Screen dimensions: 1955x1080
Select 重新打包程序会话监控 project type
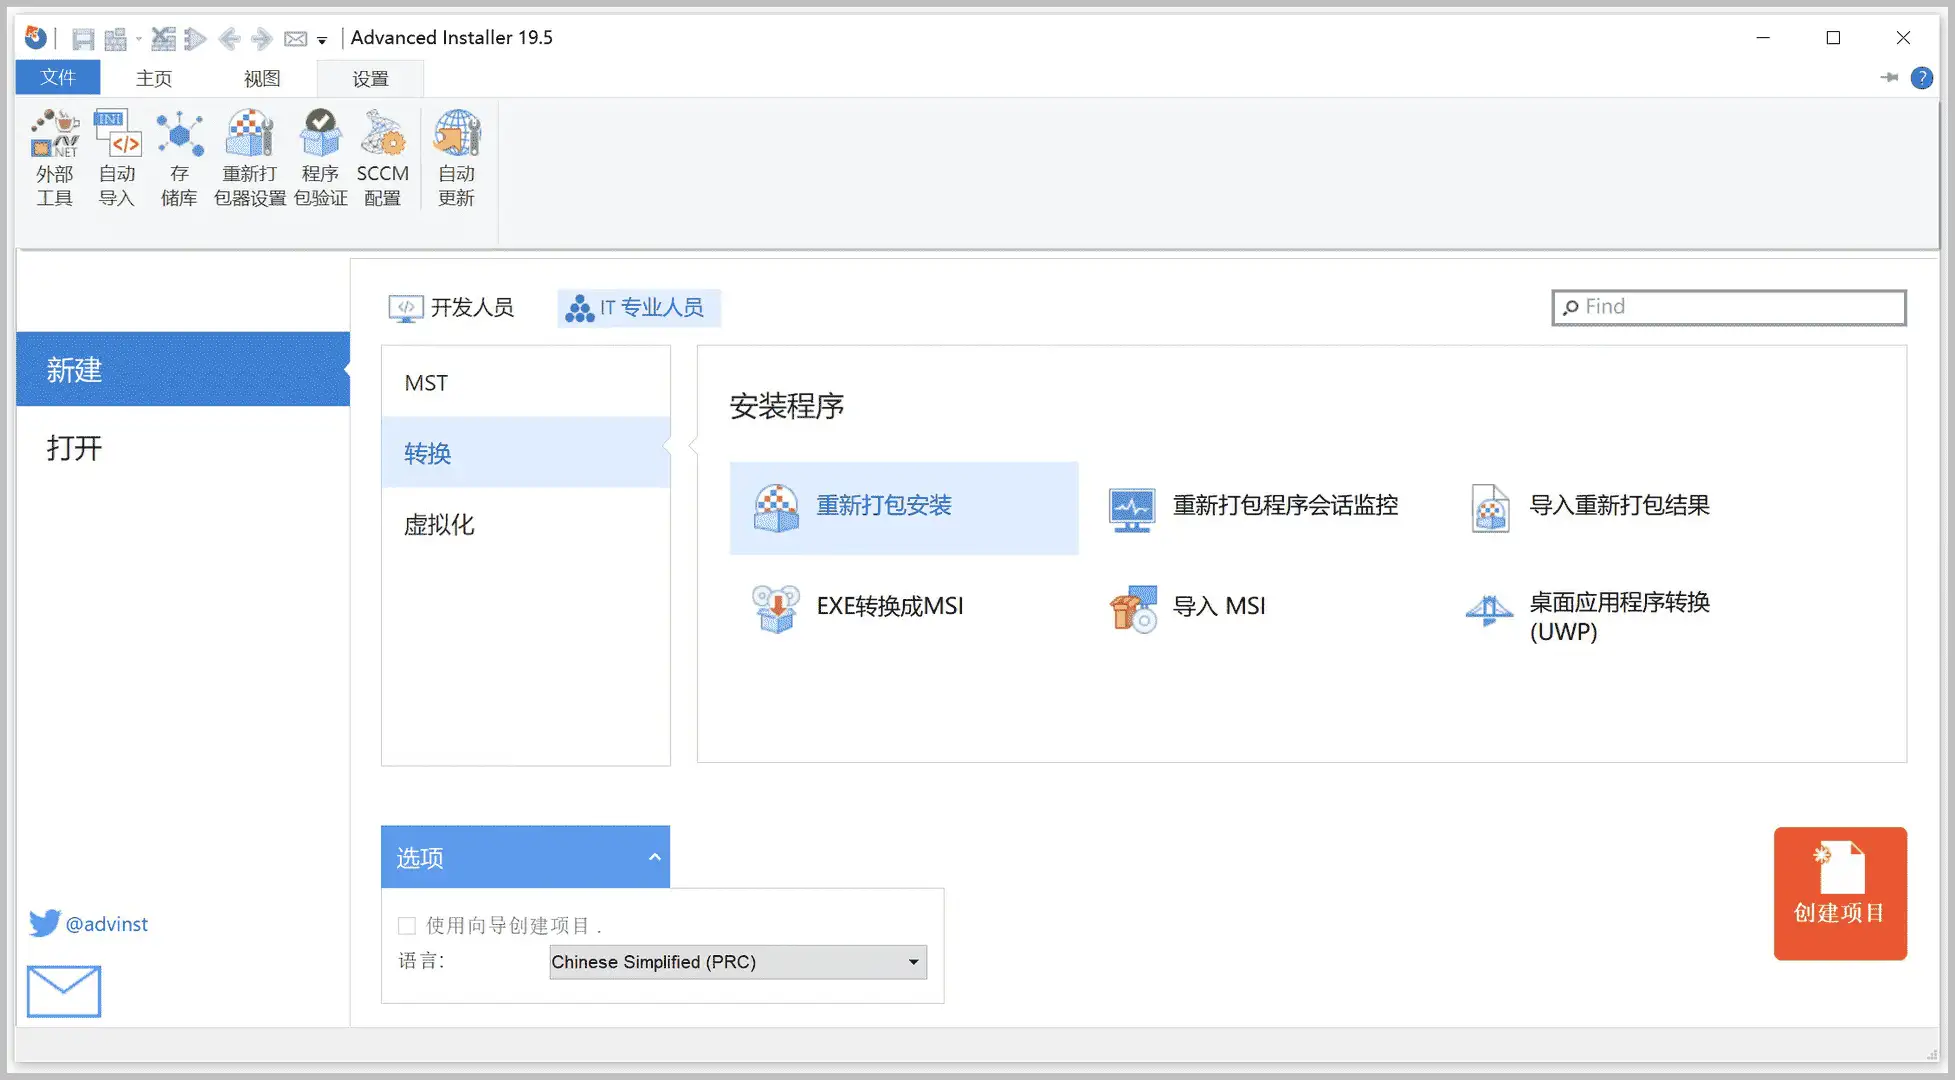pyautogui.click(x=1254, y=507)
